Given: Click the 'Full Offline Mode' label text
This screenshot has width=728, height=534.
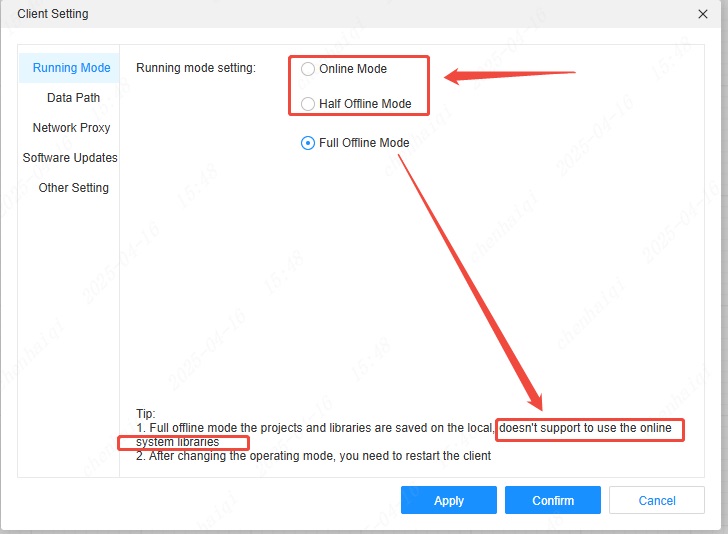Looking at the screenshot, I should pos(364,143).
